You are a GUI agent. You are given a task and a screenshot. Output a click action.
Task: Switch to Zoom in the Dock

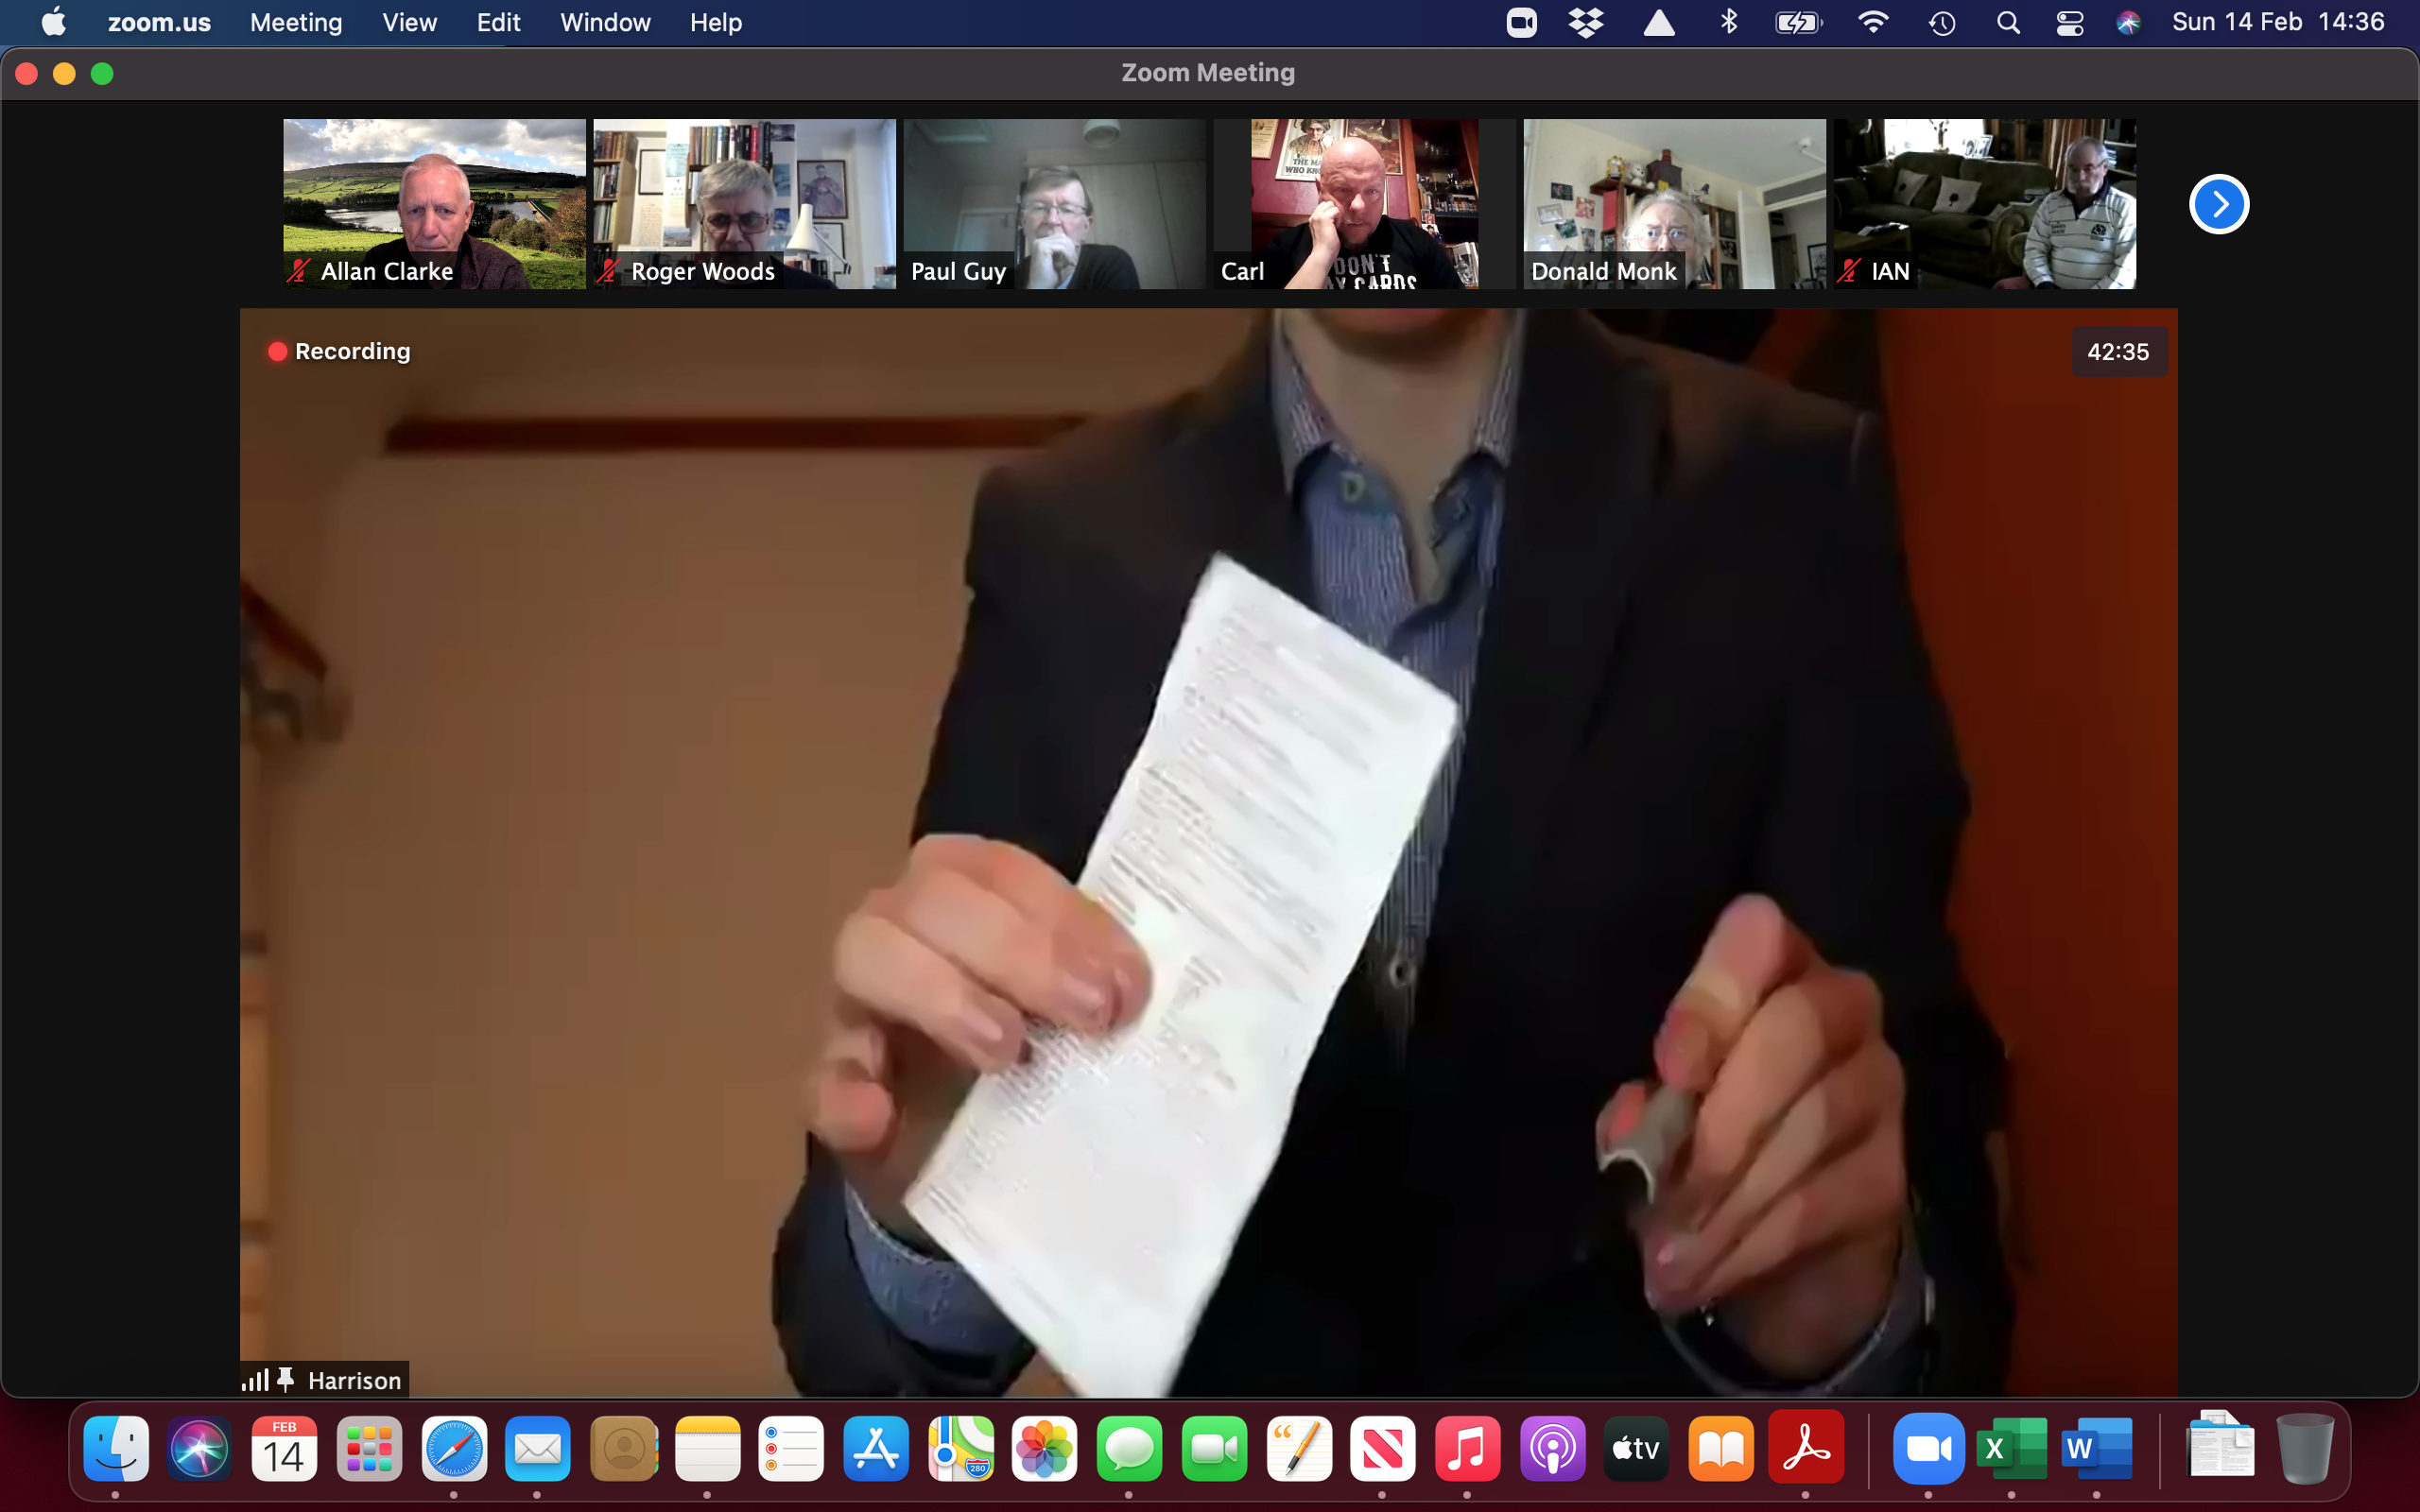tap(1928, 1448)
